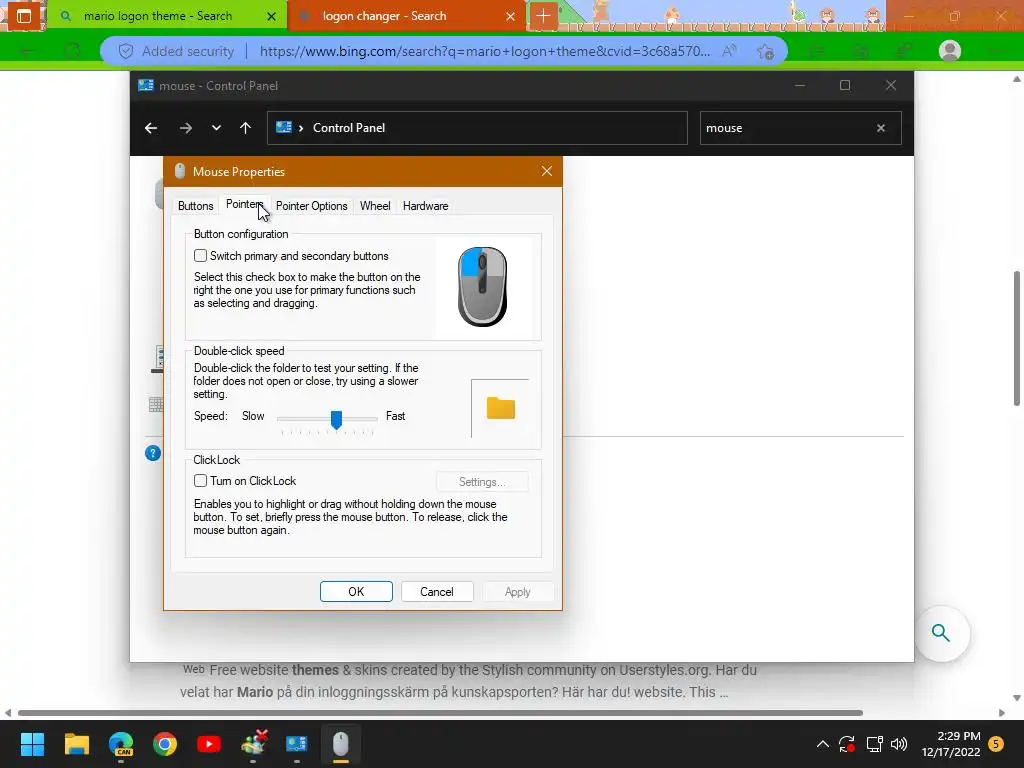Click the Control Panel window title icon
Viewport: 1024px width, 768px height.
coord(146,86)
